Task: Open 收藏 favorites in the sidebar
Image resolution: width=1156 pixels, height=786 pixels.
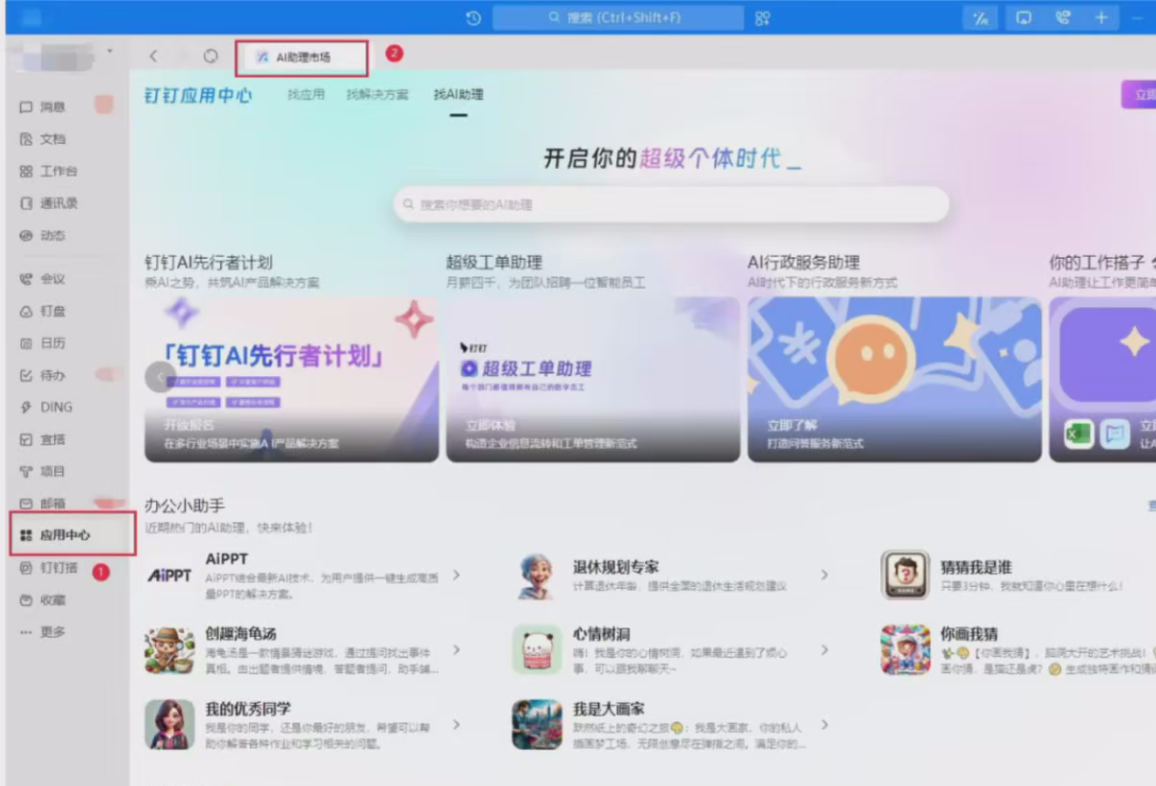Action: tap(43, 600)
